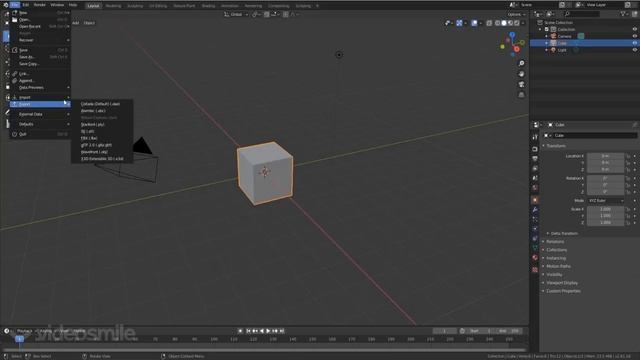Viewport: 640px width, 360px height.
Task: Open the Material properties tab icon
Action: coord(535,258)
